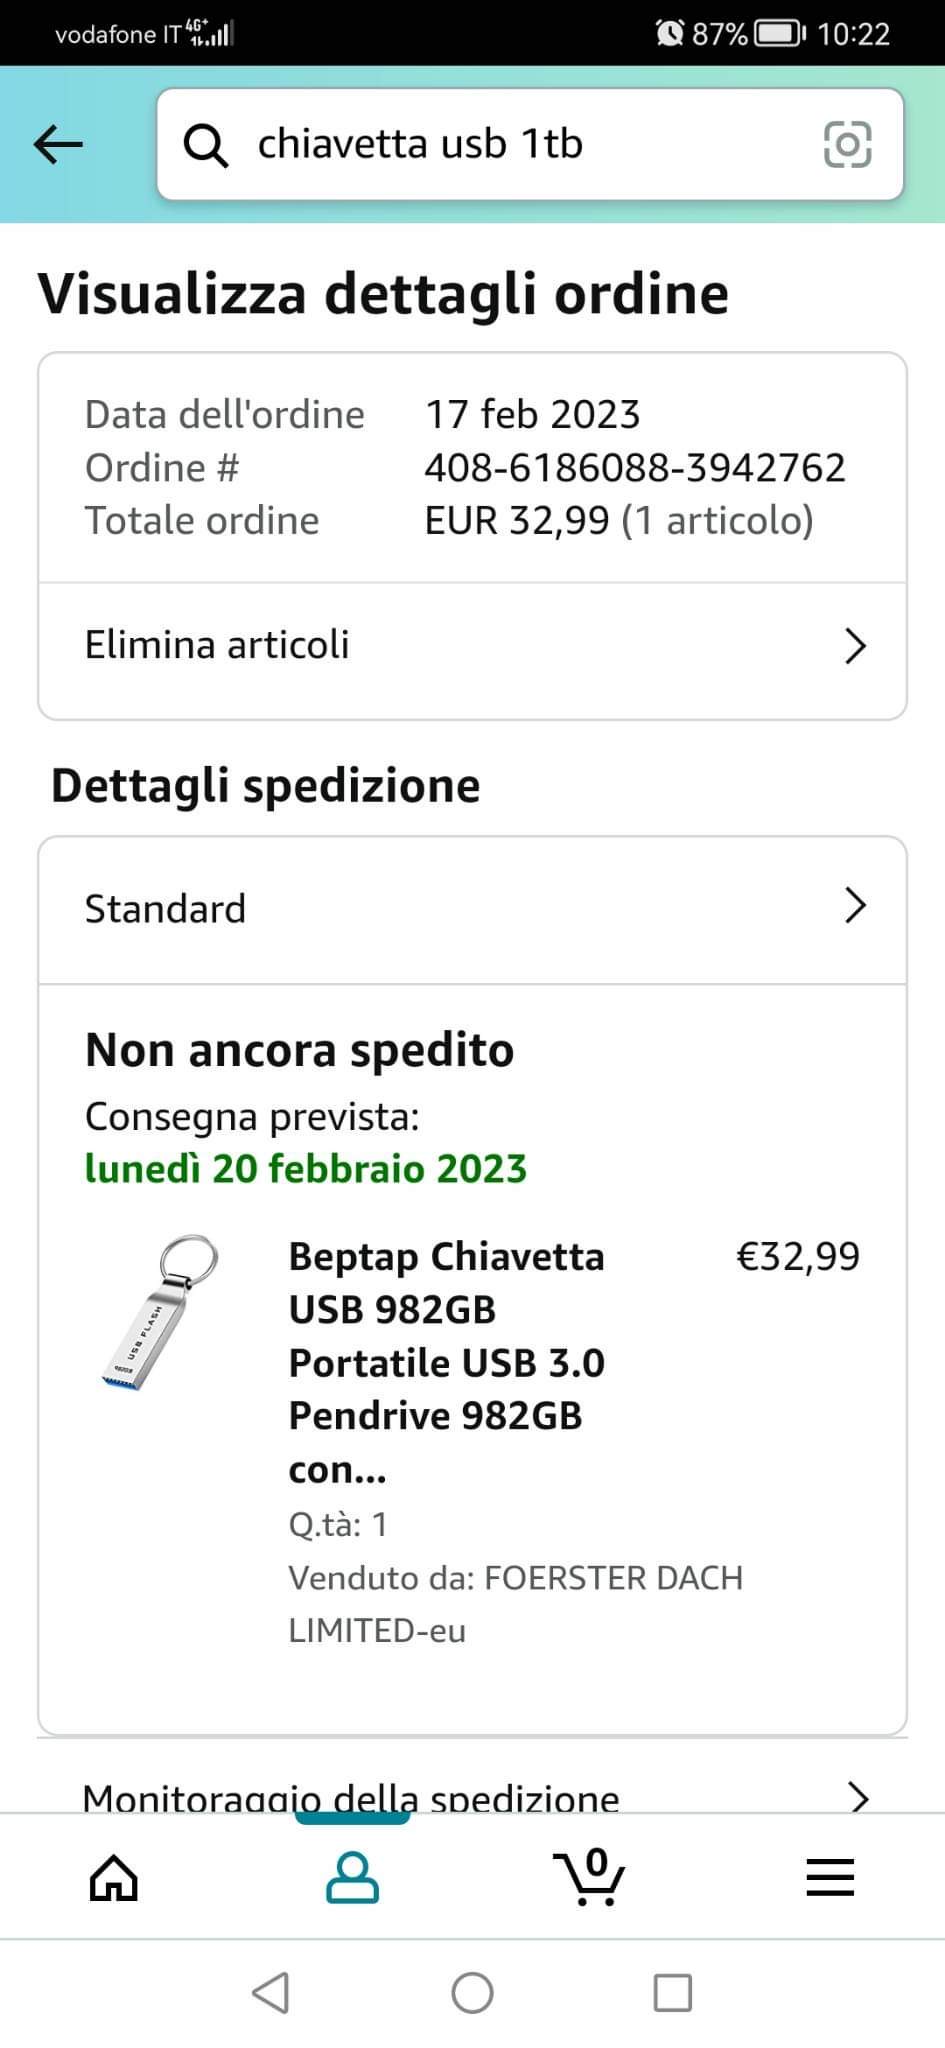Go to Amazon home tab
Image resolution: width=945 pixels, height=2048 pixels.
pyautogui.click(x=114, y=1877)
